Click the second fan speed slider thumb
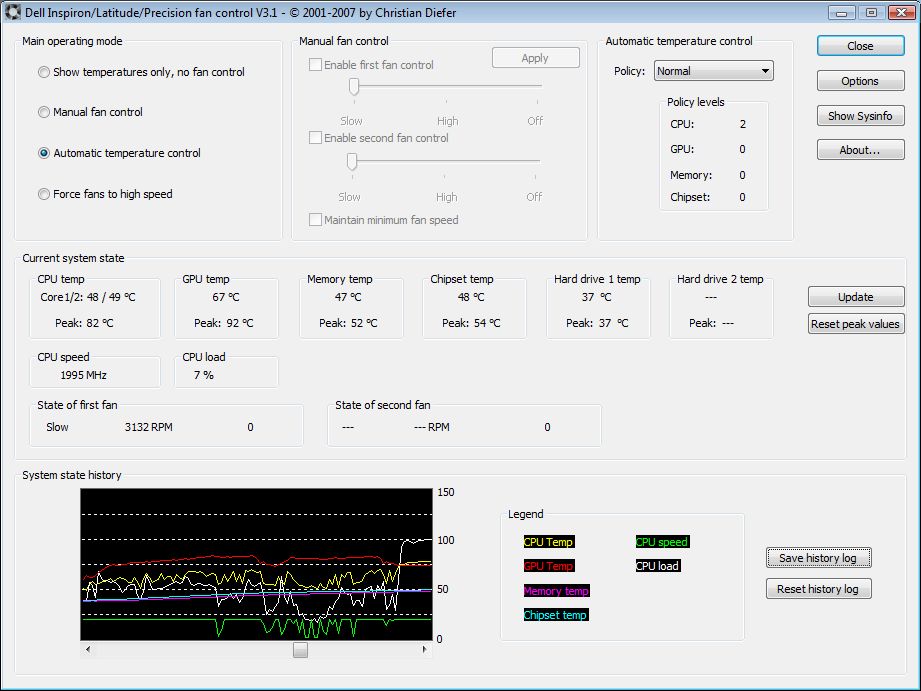This screenshot has width=921, height=691. click(352, 161)
